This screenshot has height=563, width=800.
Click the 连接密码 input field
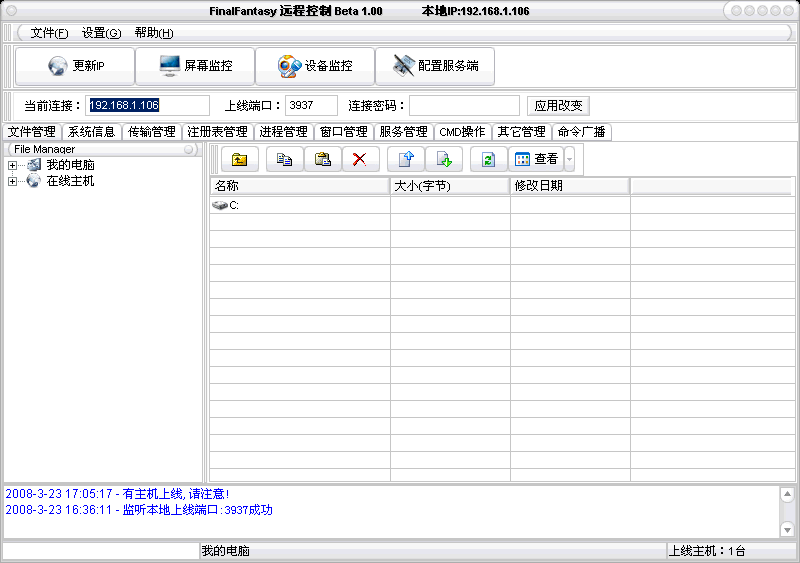pyautogui.click(x=464, y=105)
